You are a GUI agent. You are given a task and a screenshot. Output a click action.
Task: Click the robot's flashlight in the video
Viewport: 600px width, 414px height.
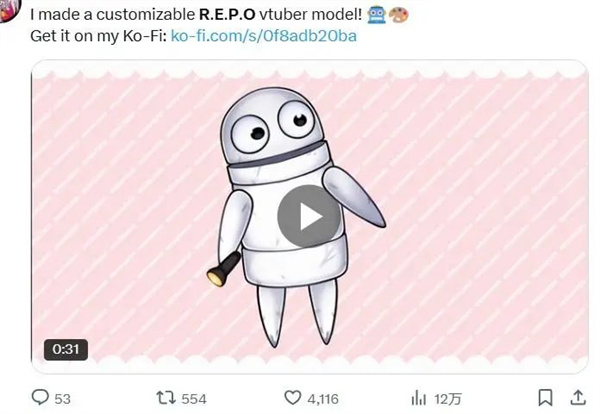click(223, 270)
